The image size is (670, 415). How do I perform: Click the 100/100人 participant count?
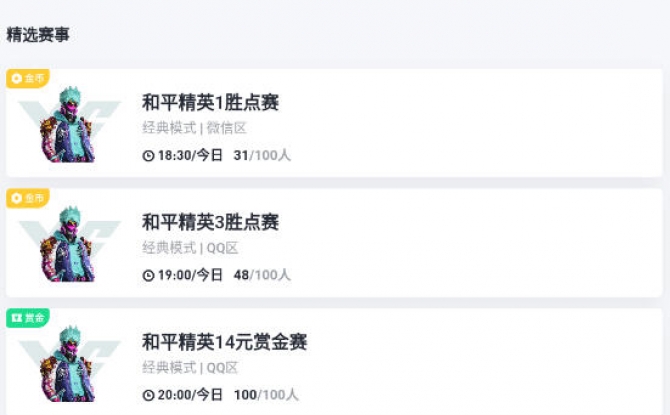coord(266,394)
